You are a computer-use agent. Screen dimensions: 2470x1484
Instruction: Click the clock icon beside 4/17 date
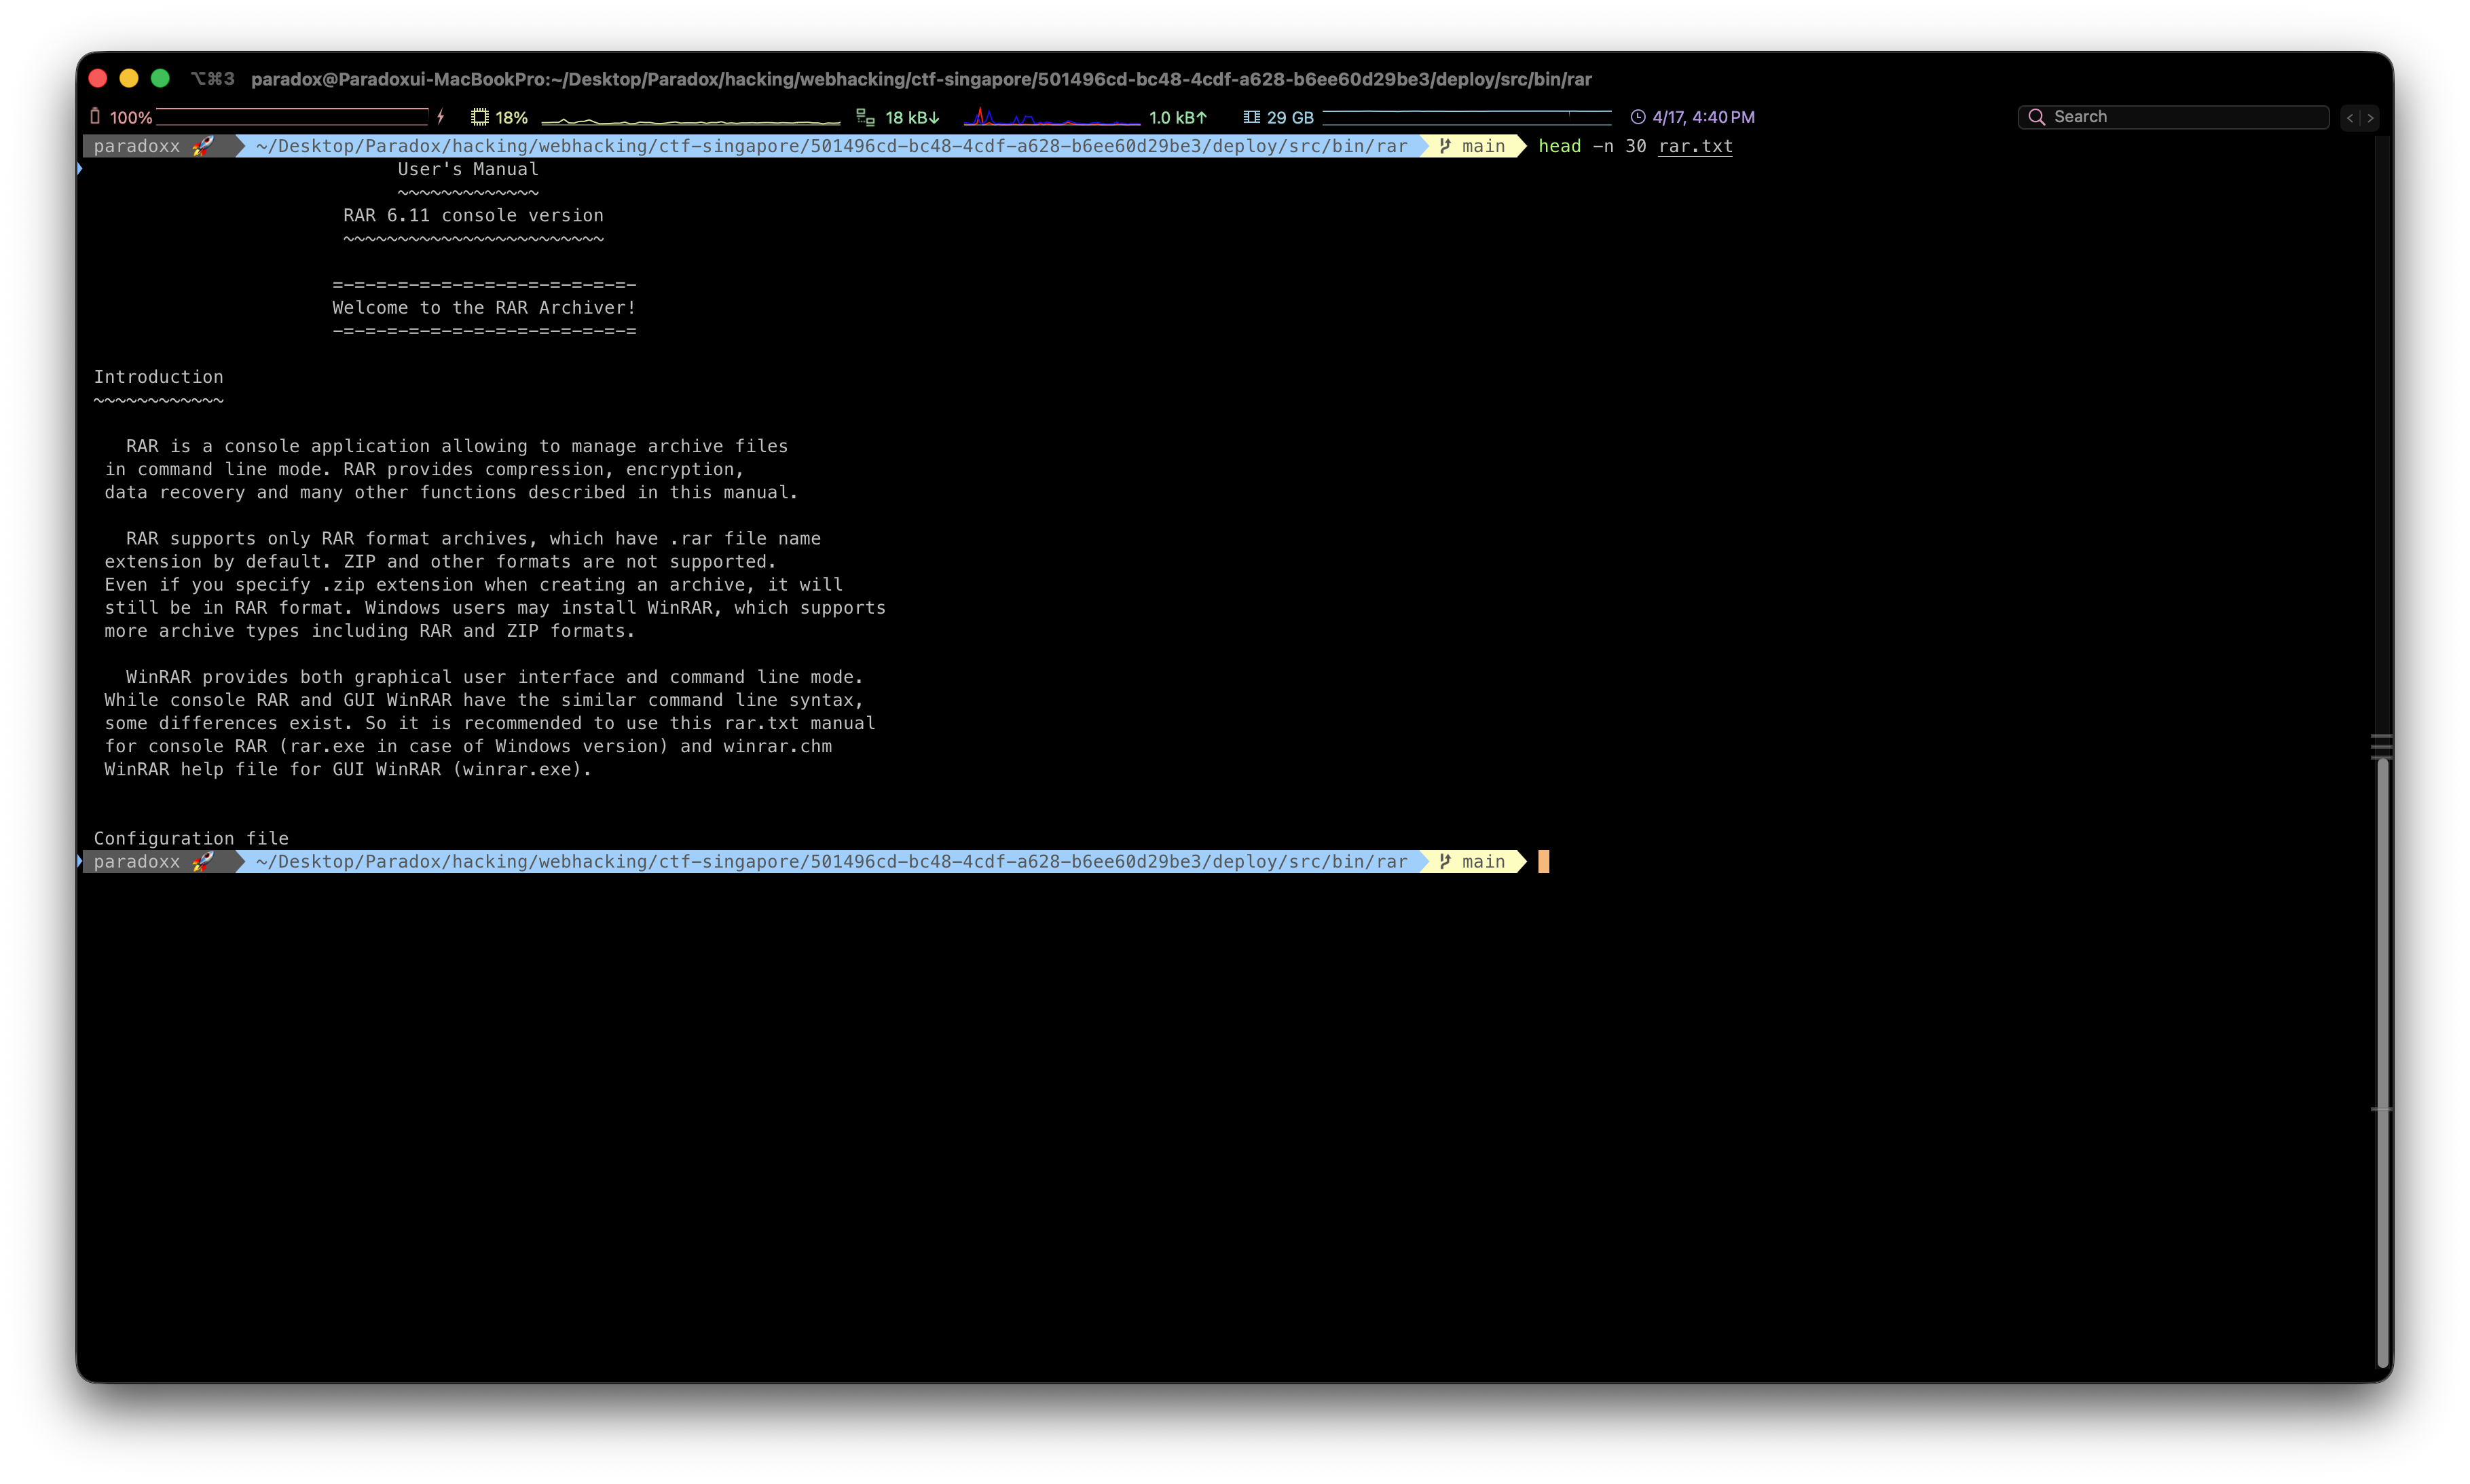point(1638,117)
